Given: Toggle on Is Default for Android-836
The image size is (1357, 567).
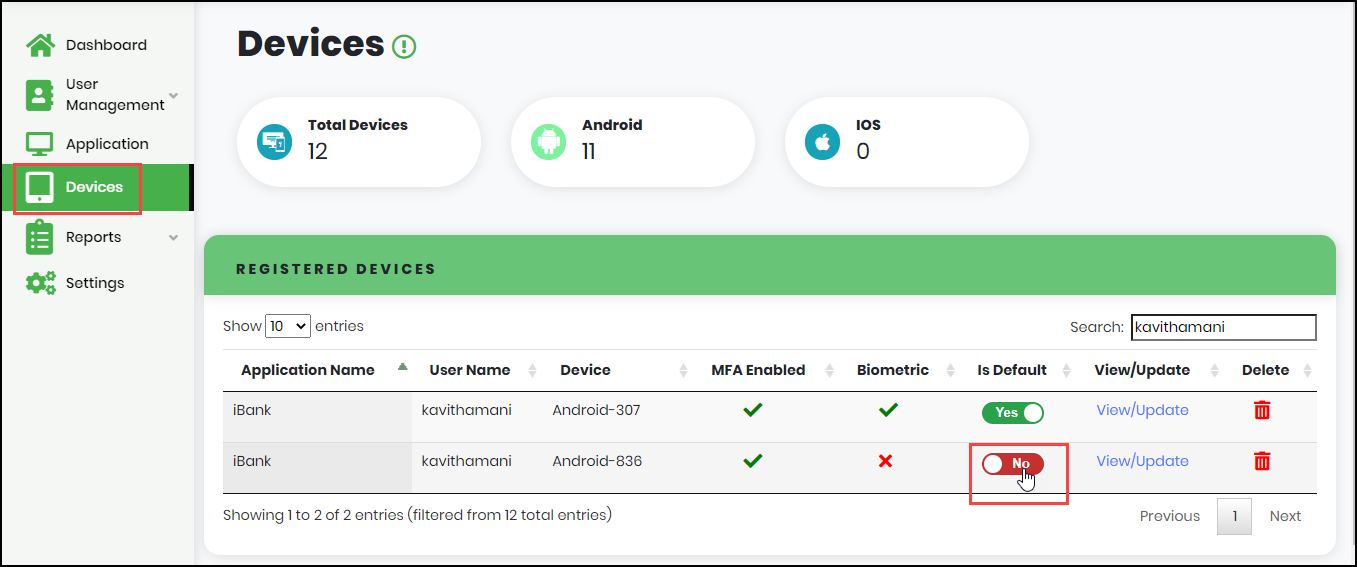Looking at the screenshot, I should pyautogui.click(x=1012, y=463).
